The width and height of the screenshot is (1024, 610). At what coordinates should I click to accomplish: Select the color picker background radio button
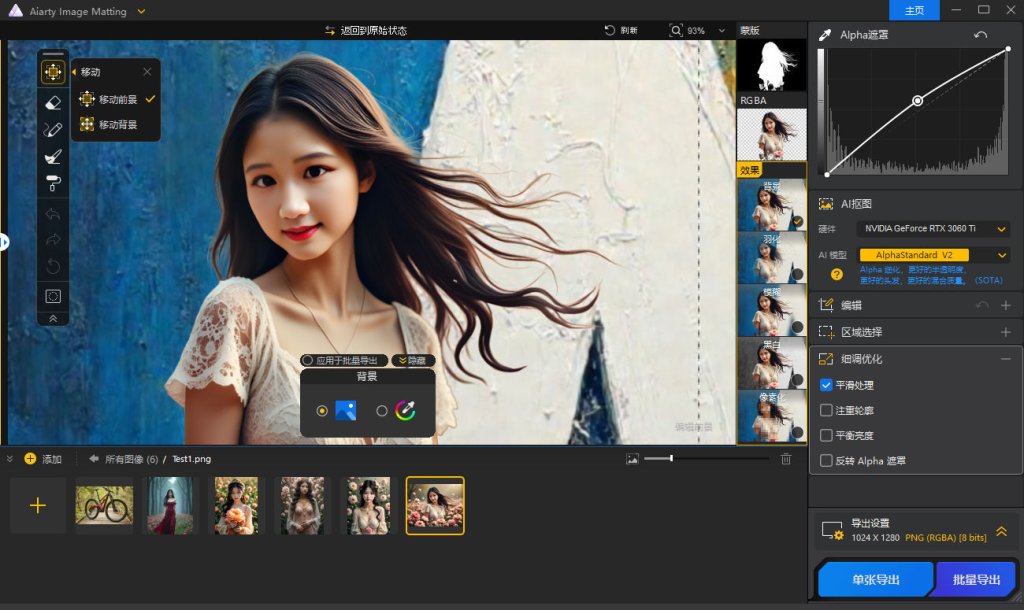click(x=382, y=410)
